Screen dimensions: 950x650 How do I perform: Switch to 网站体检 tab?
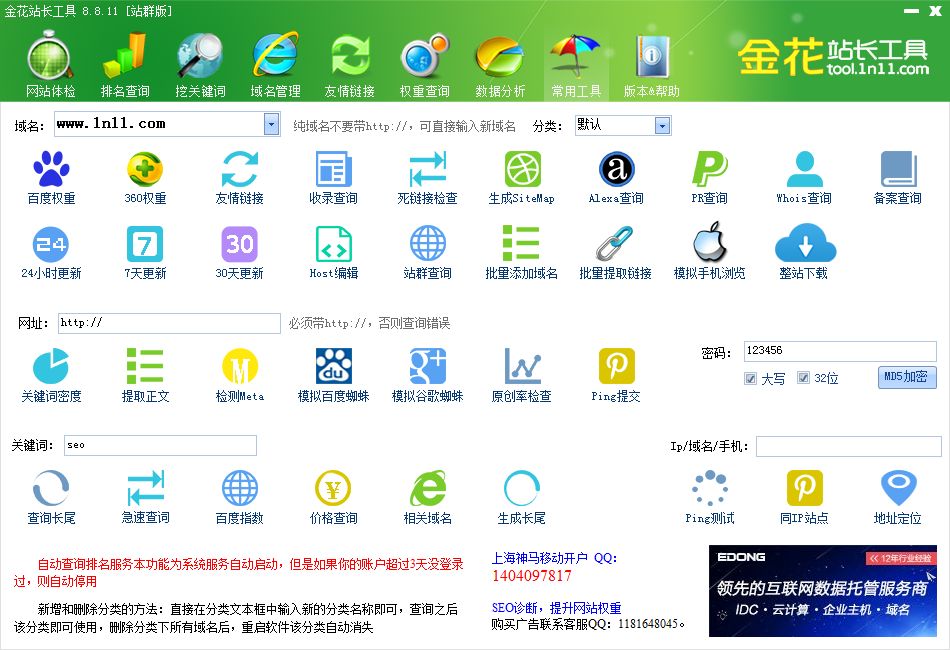click(x=51, y=65)
